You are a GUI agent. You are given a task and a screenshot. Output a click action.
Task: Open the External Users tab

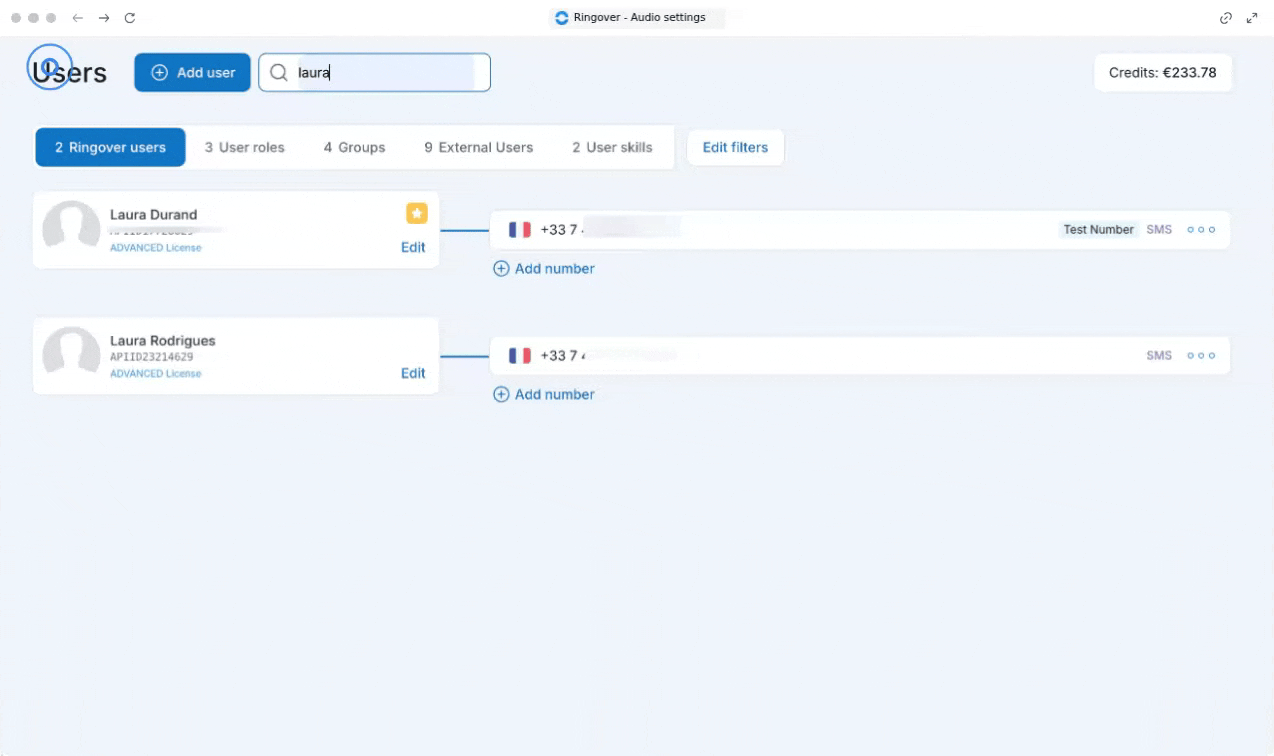pos(478,147)
